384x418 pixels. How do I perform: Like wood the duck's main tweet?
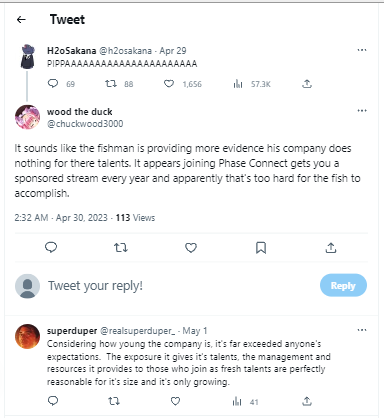(191, 247)
